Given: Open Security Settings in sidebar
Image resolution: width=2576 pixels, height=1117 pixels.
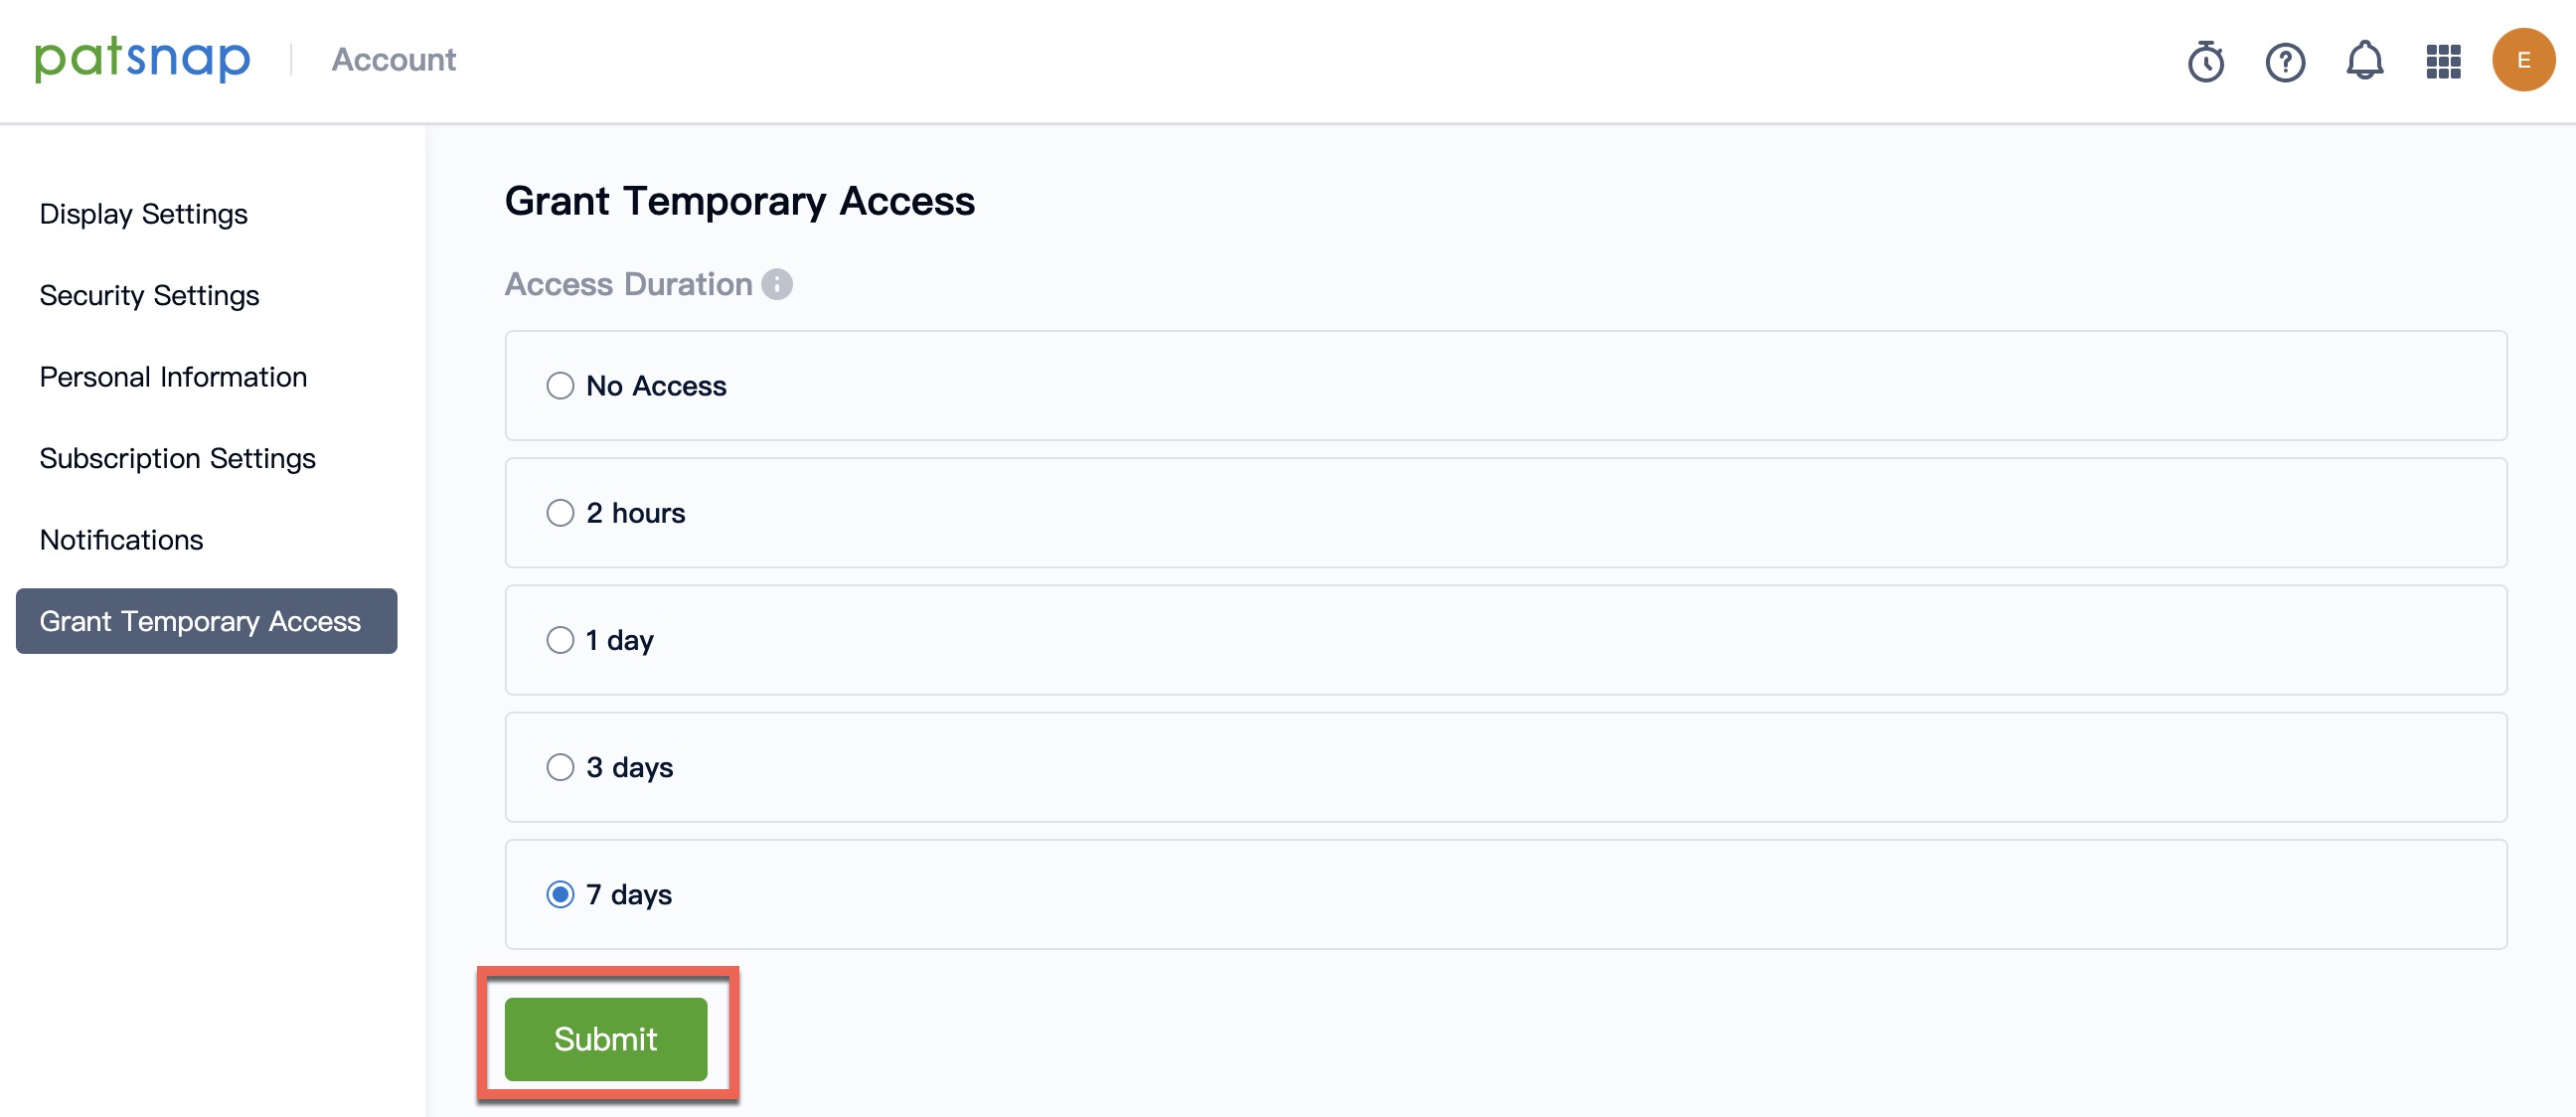Looking at the screenshot, I should 149,295.
